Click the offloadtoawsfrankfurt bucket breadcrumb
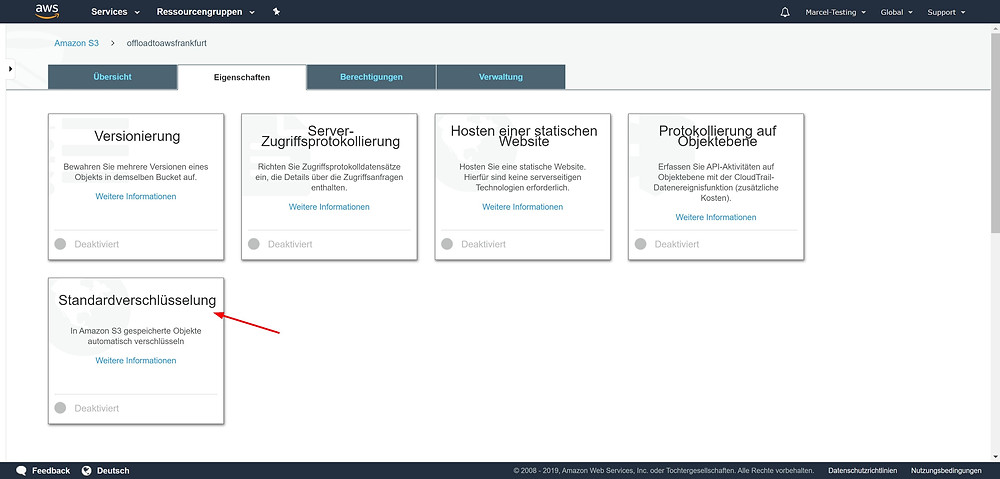 [166, 43]
